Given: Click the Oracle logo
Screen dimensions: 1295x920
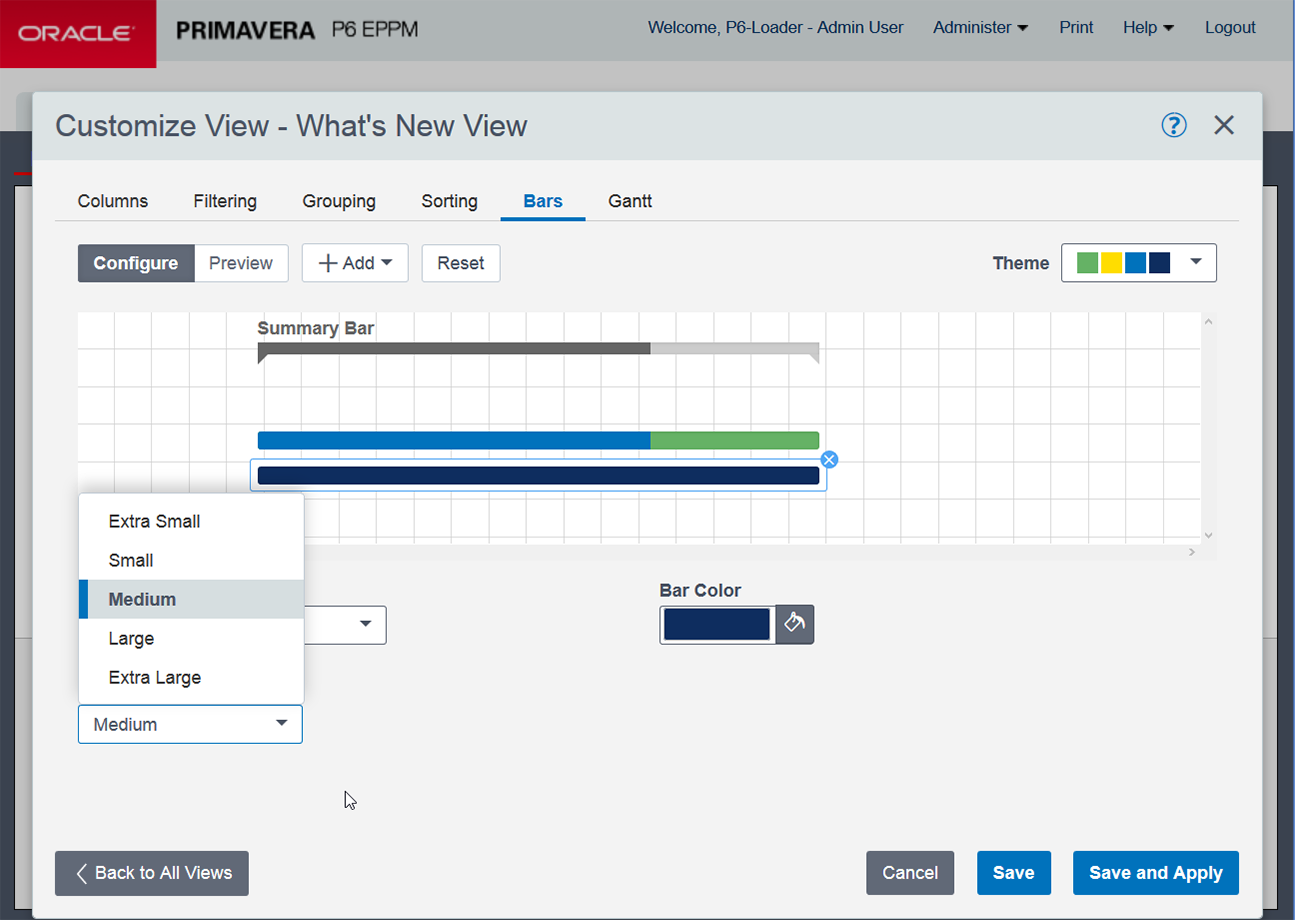Looking at the screenshot, I should tap(77, 33).
